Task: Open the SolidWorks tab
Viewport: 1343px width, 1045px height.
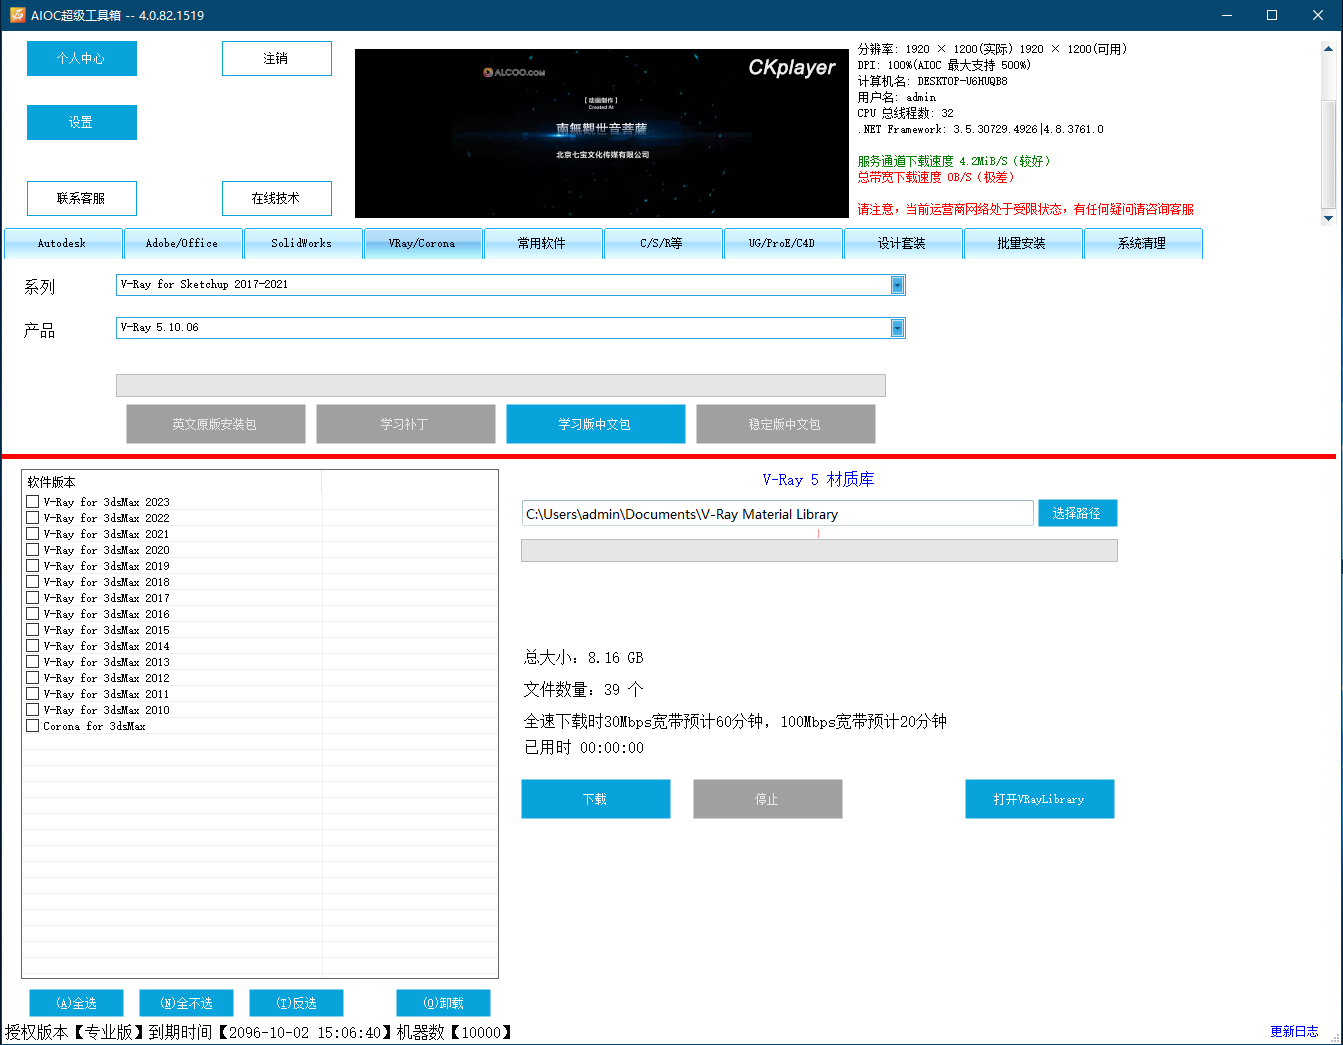Action: coord(303,243)
